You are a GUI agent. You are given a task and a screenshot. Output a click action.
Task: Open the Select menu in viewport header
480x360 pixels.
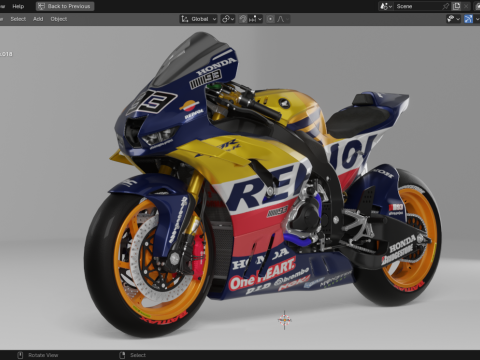(x=18, y=19)
